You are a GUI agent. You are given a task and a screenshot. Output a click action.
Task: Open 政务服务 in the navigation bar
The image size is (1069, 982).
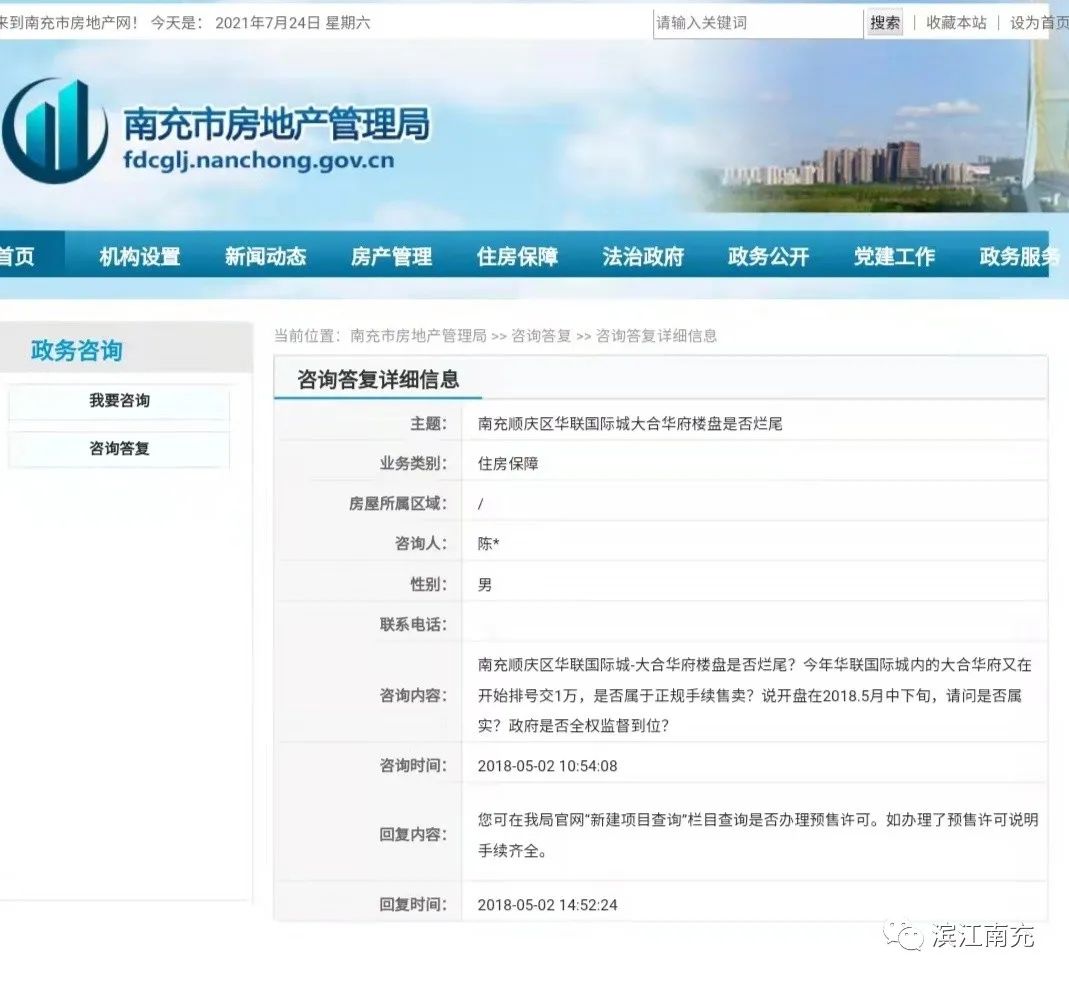[x=1019, y=257]
